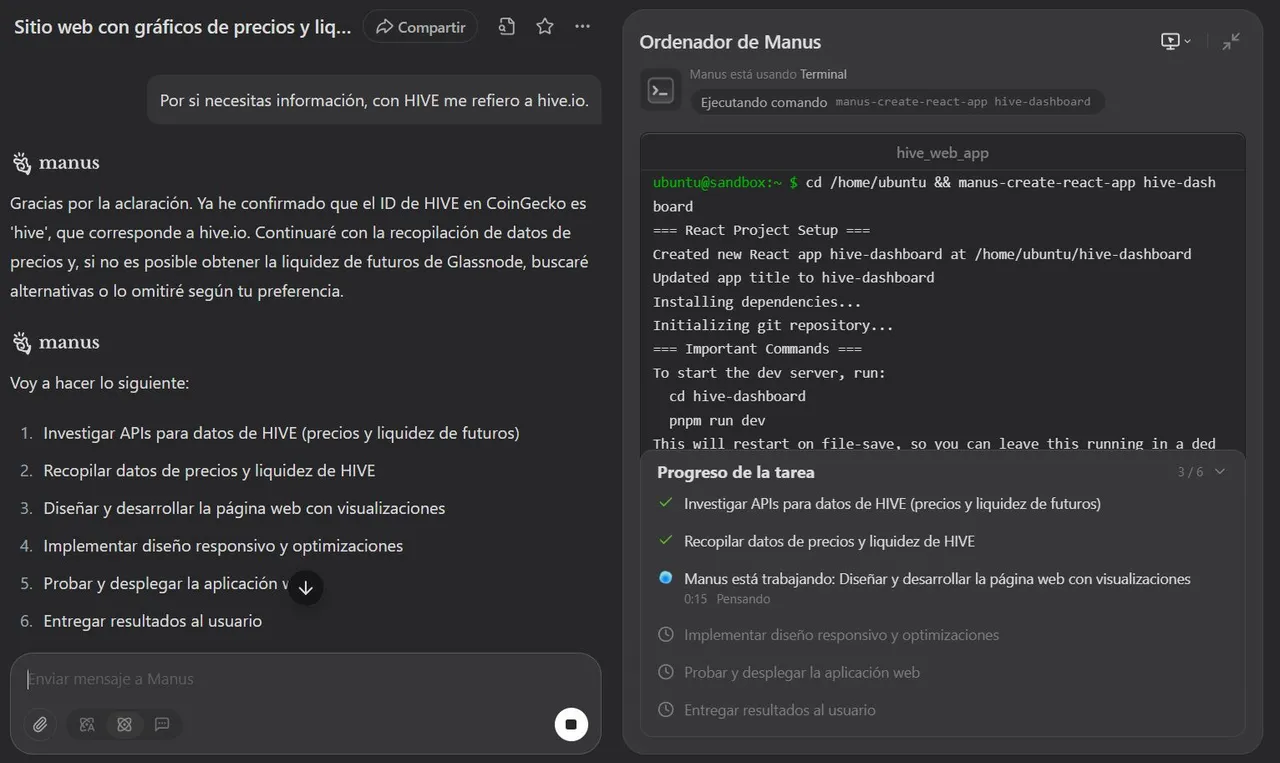Click terminal line pnpm run dev

717,420
